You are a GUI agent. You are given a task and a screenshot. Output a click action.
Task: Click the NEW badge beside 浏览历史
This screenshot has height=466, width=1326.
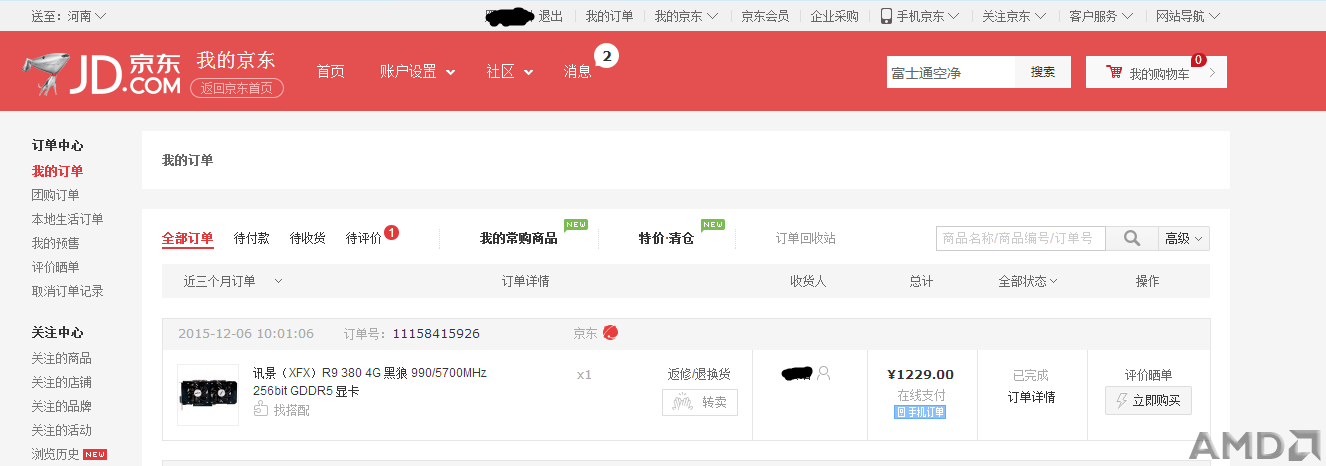(x=95, y=454)
